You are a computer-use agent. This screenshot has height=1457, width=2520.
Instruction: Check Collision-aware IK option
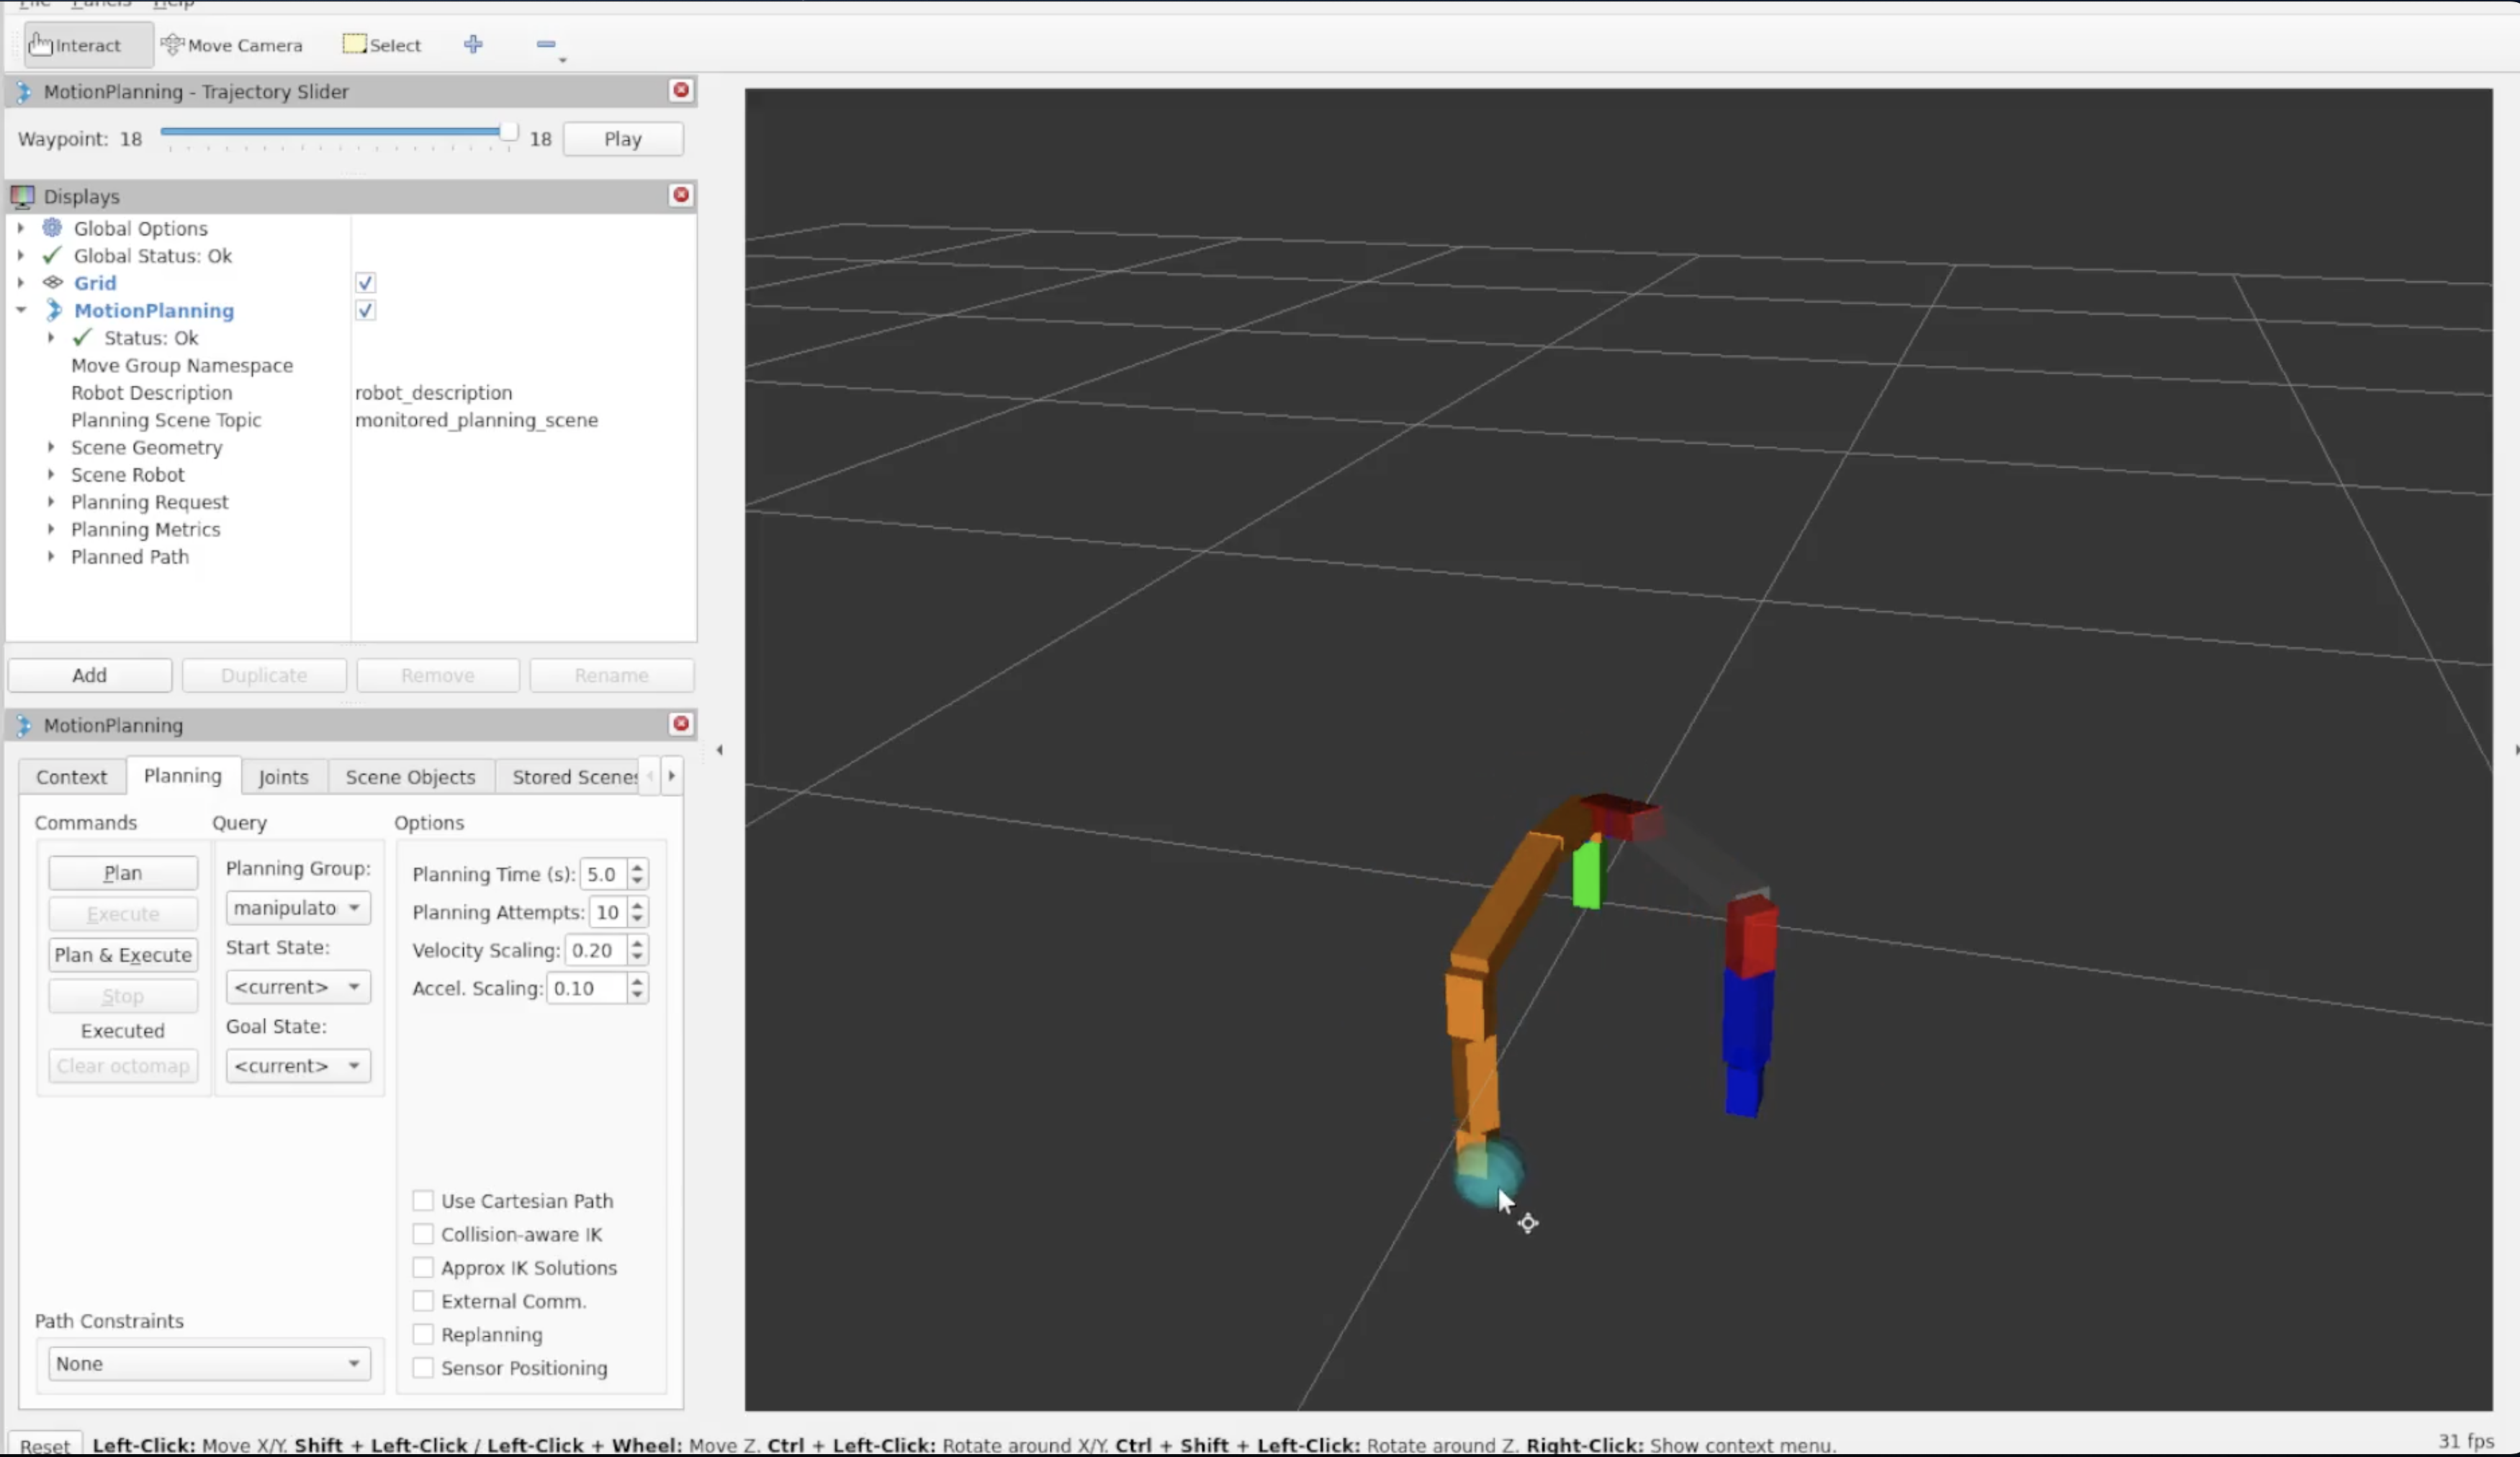tap(423, 1234)
